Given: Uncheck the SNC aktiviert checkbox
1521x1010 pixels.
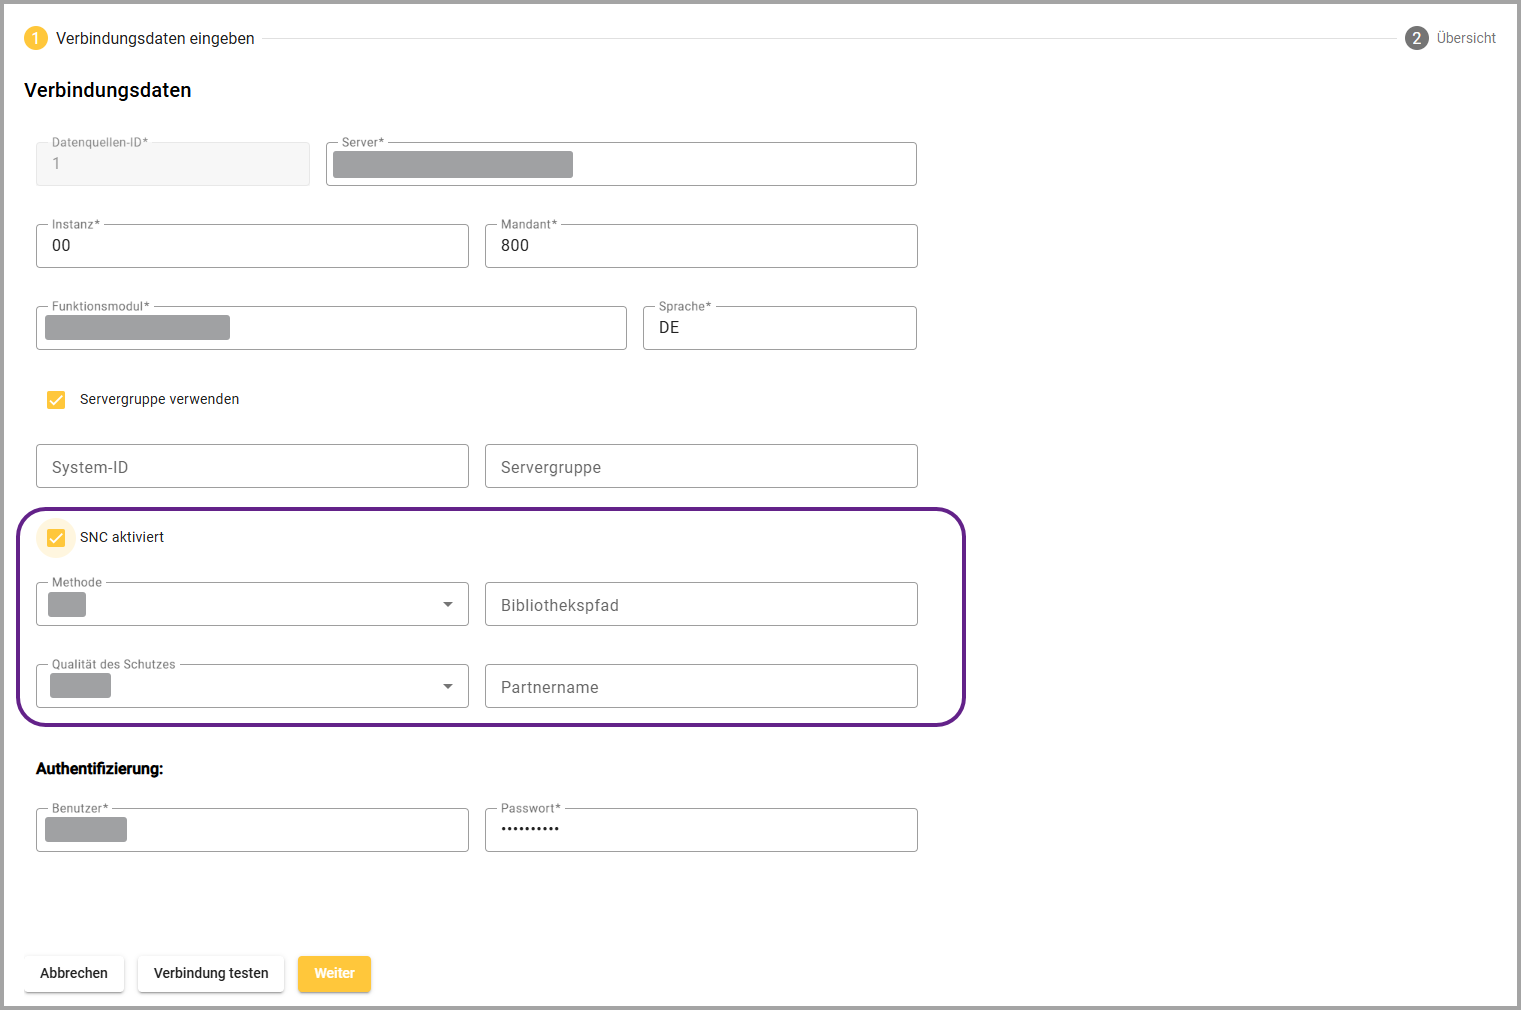Looking at the screenshot, I should pos(56,538).
